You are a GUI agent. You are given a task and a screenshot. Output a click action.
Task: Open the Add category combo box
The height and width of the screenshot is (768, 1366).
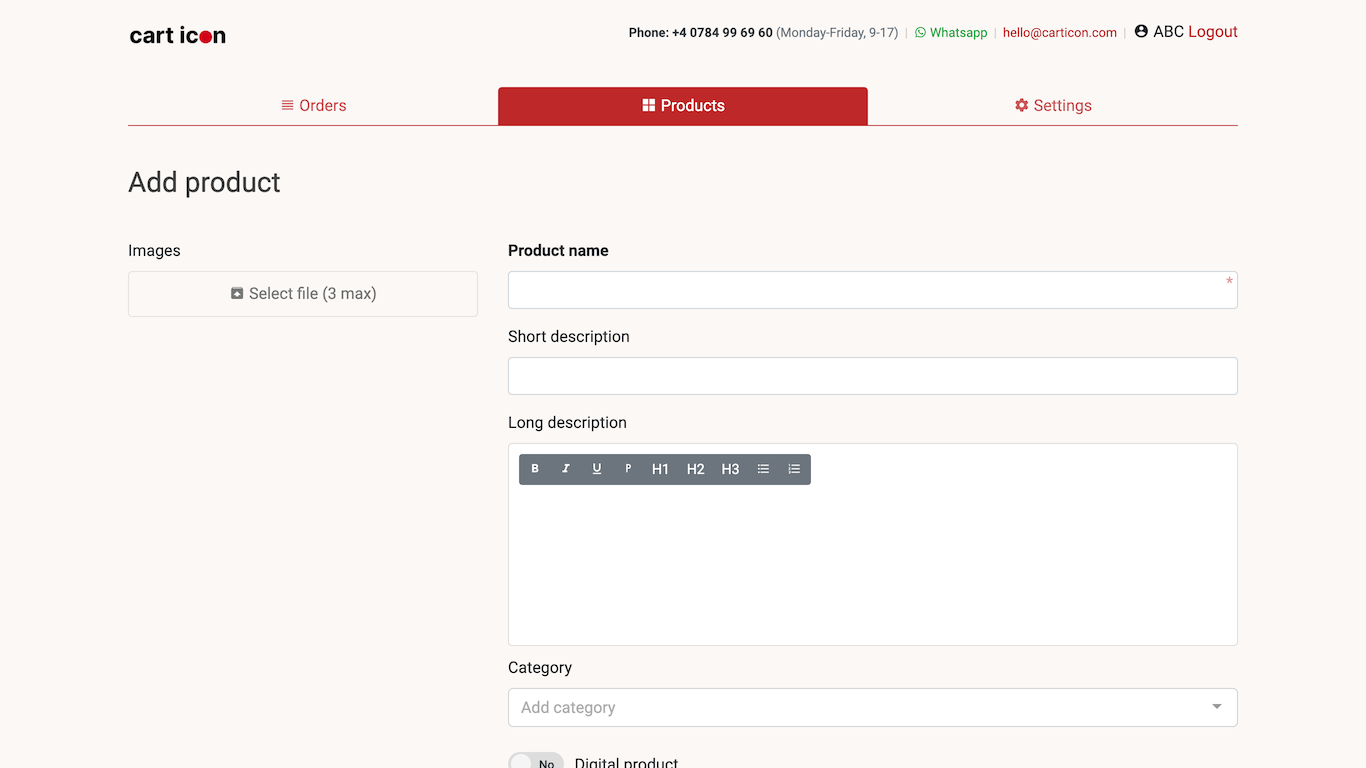pyautogui.click(x=873, y=707)
